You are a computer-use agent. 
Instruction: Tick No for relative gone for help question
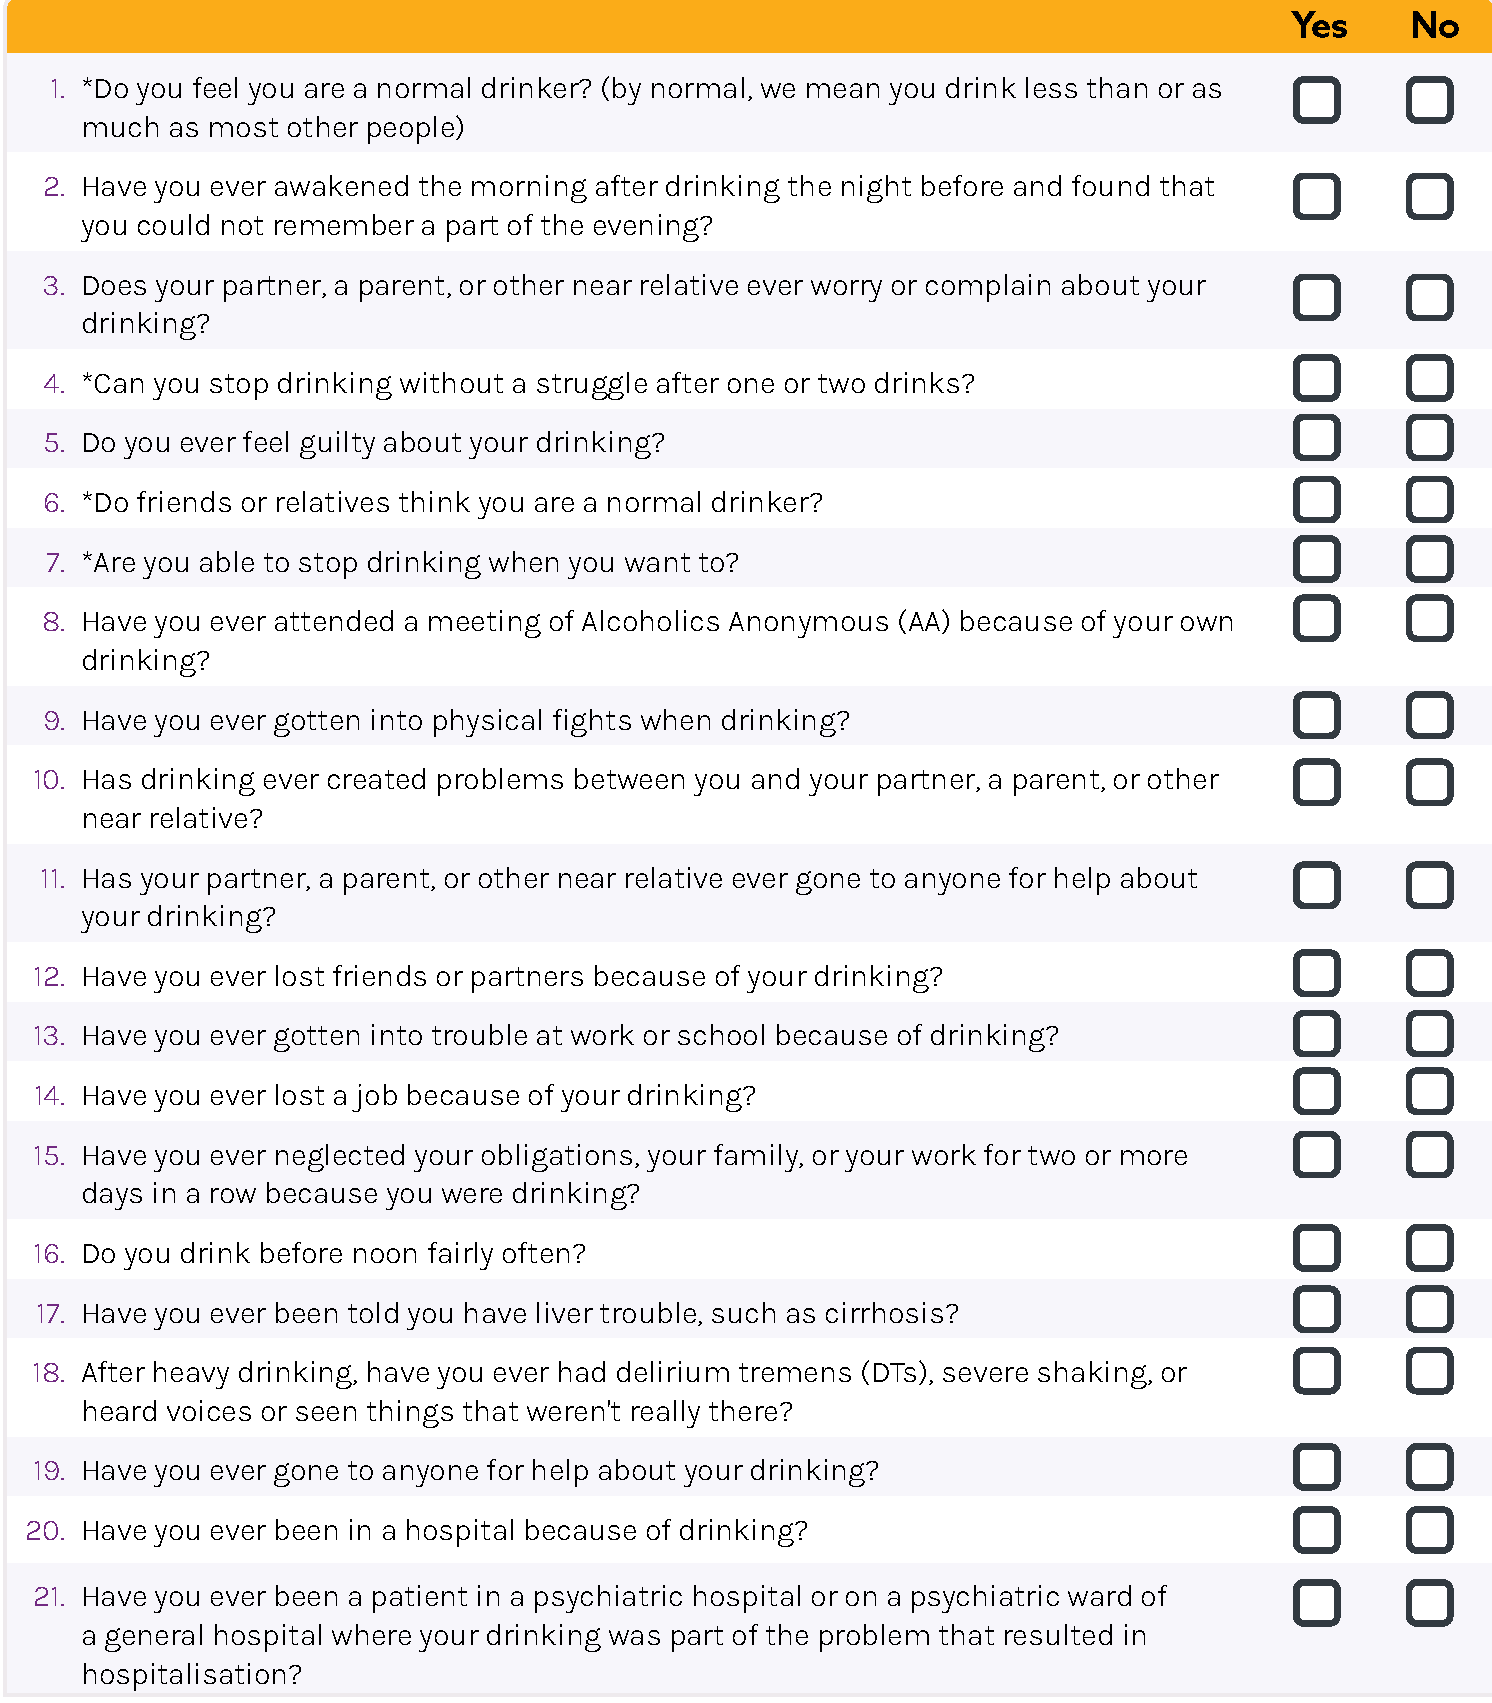point(1429,885)
